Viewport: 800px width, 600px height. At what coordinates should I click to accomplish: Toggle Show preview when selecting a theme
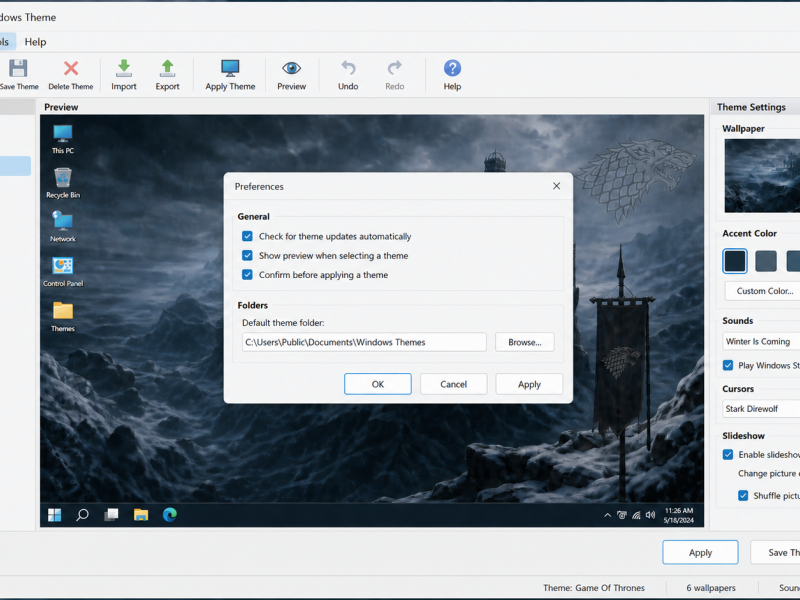pyautogui.click(x=247, y=256)
